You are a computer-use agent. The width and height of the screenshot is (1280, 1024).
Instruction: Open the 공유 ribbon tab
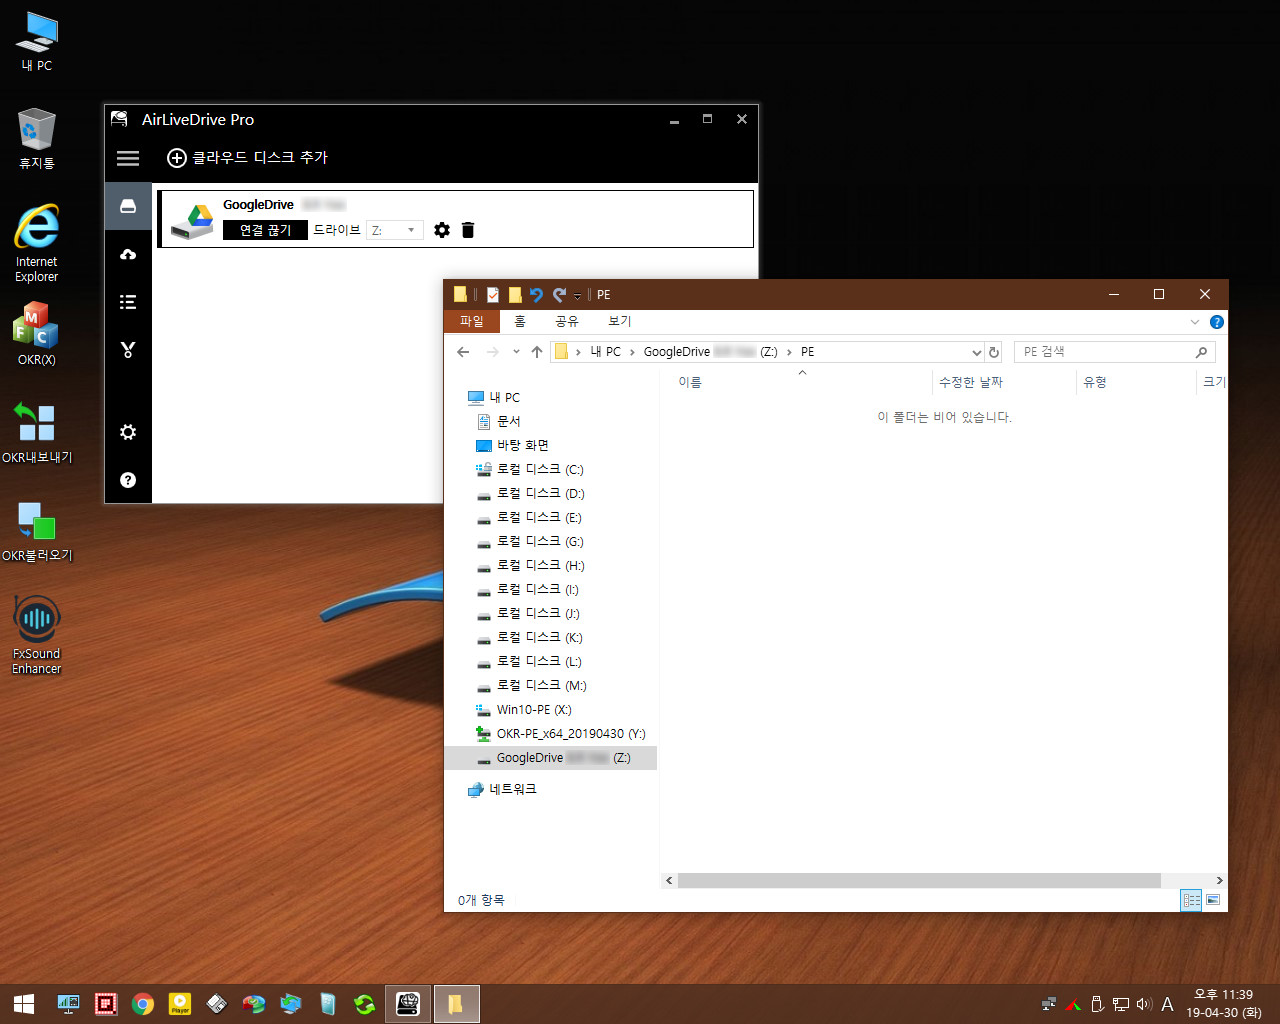[567, 321]
